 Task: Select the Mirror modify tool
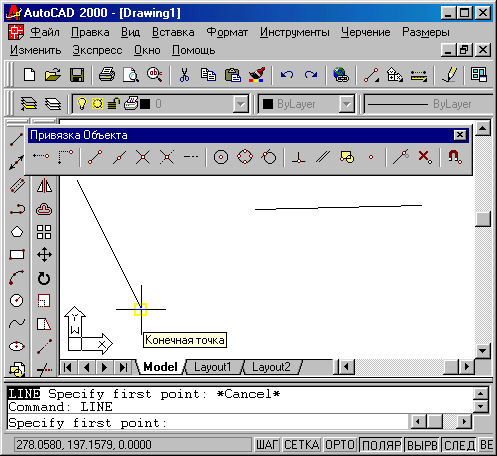click(x=44, y=186)
